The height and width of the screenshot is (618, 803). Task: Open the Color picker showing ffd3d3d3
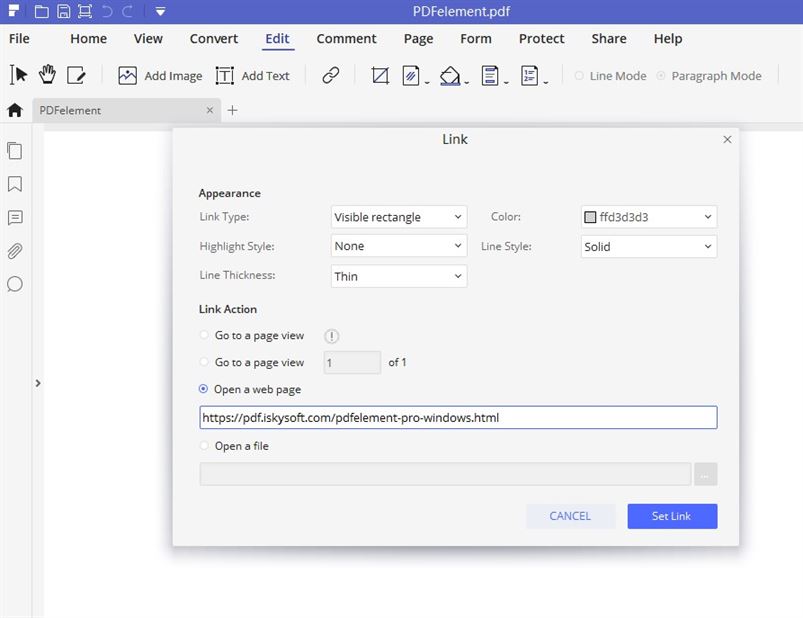(649, 217)
